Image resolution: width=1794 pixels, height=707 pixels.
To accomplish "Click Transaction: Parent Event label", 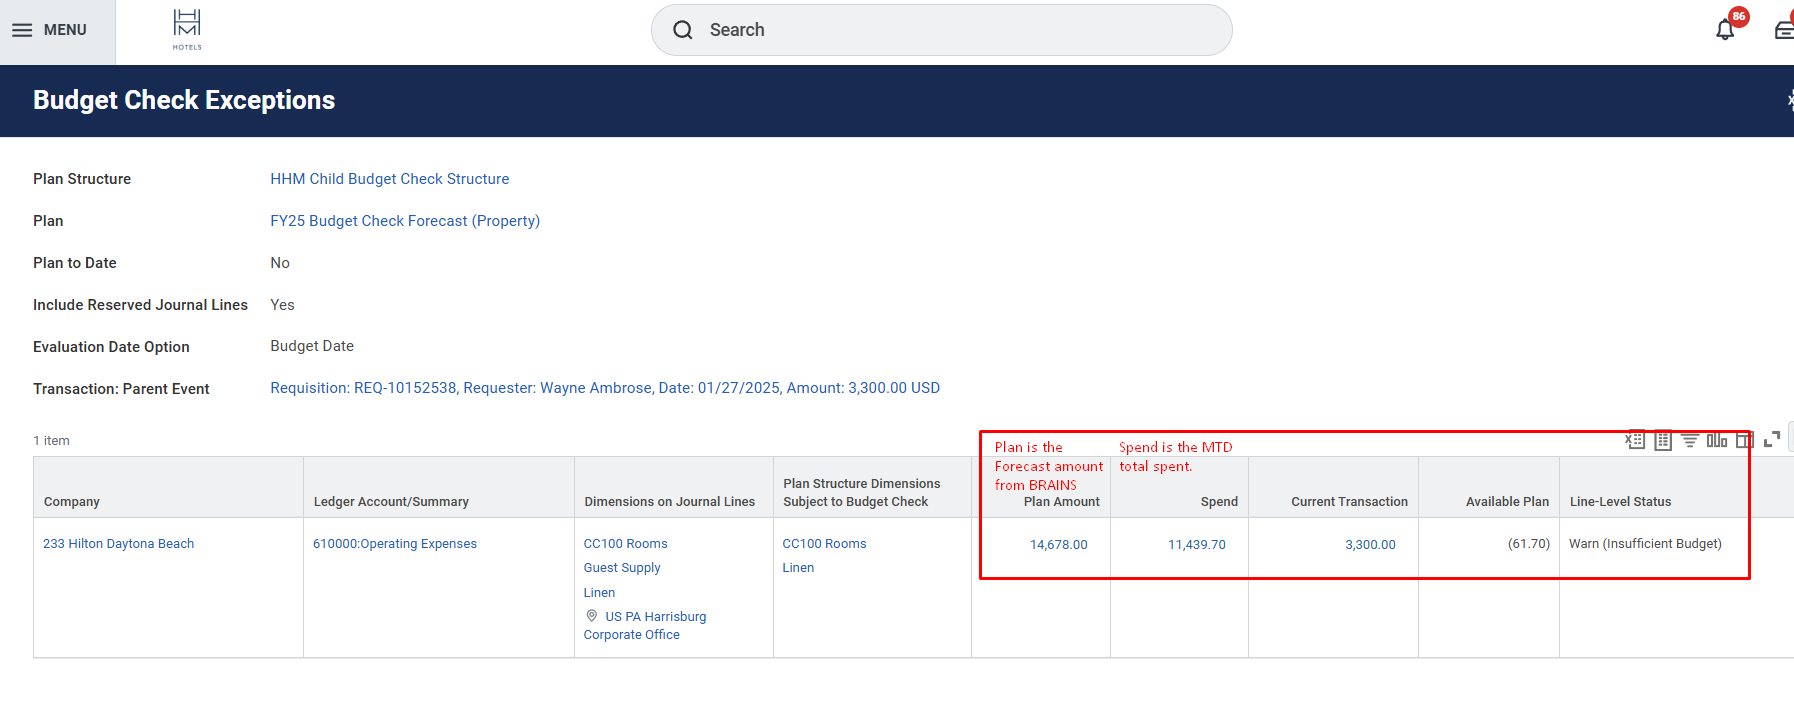I will (121, 389).
